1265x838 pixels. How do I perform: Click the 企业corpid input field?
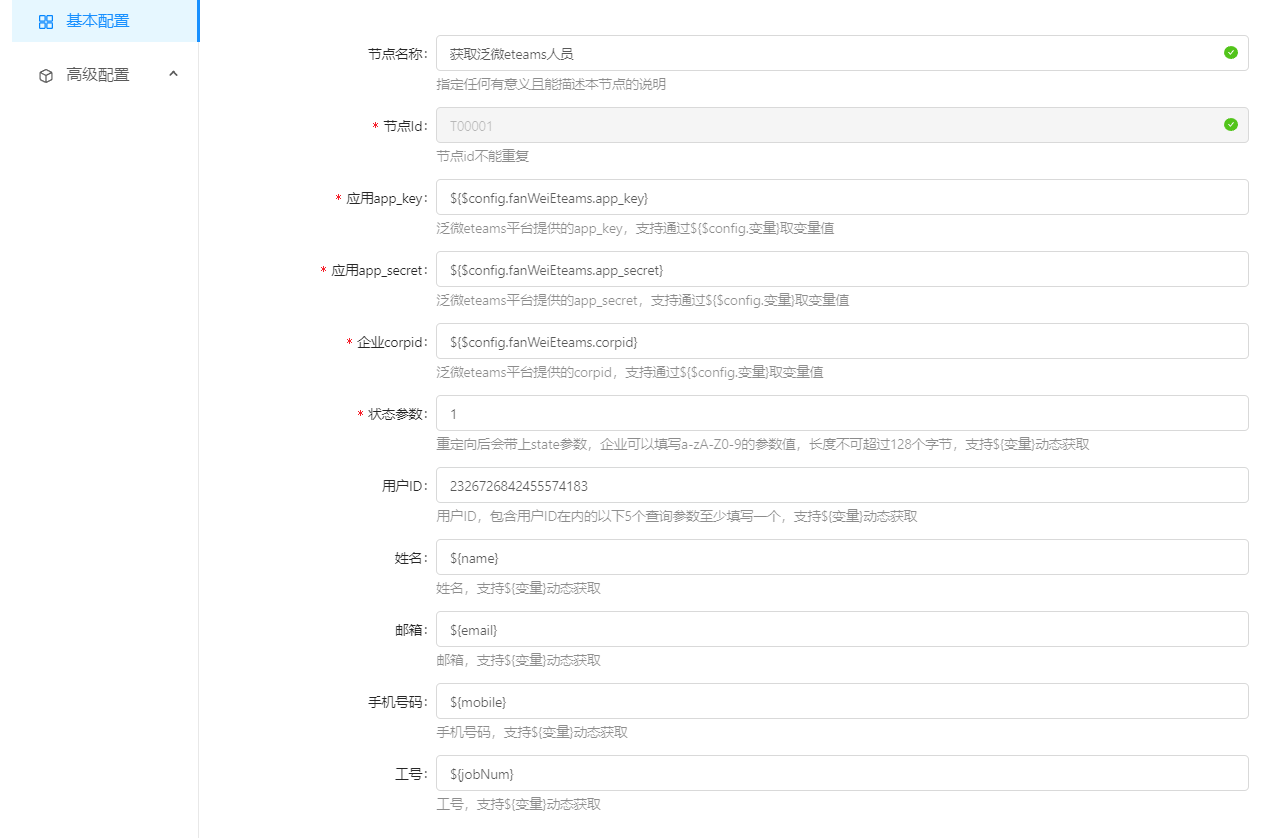(841, 341)
